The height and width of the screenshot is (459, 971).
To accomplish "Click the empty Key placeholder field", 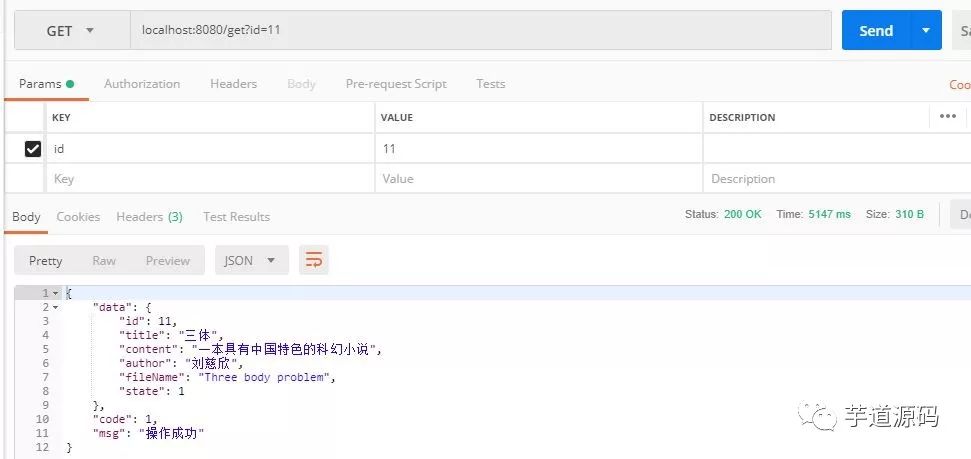I will (x=210, y=178).
